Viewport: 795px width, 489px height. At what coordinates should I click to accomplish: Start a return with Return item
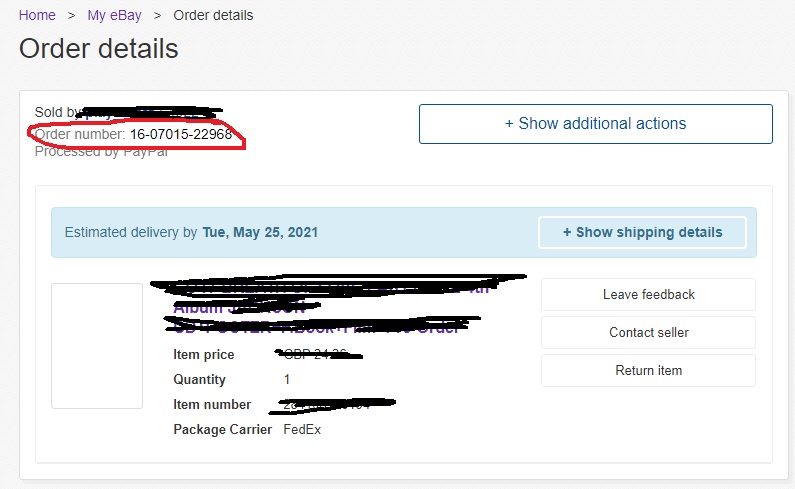pos(648,370)
